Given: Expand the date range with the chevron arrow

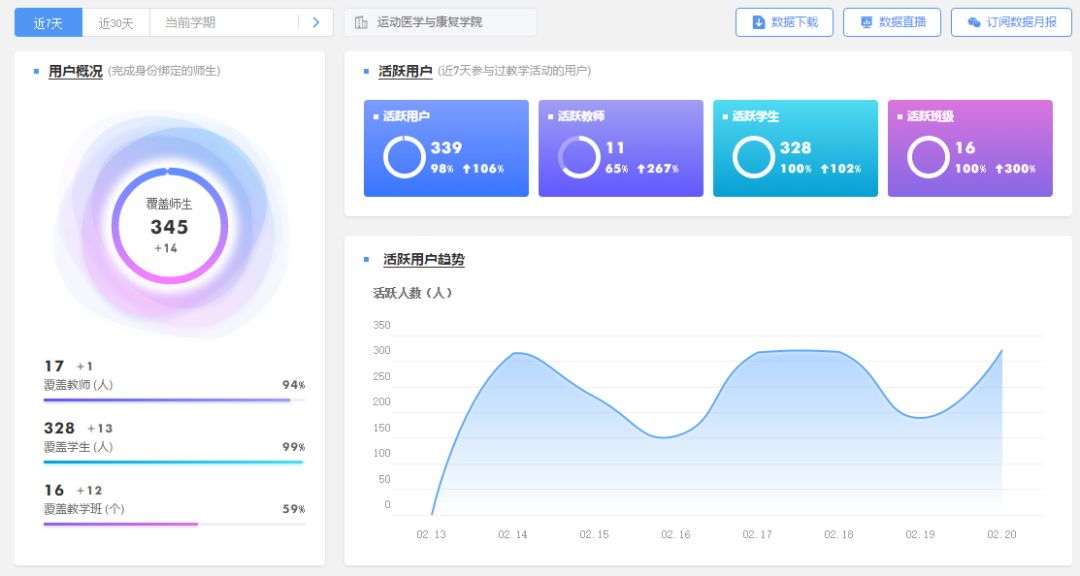Looking at the screenshot, I should (x=318, y=22).
